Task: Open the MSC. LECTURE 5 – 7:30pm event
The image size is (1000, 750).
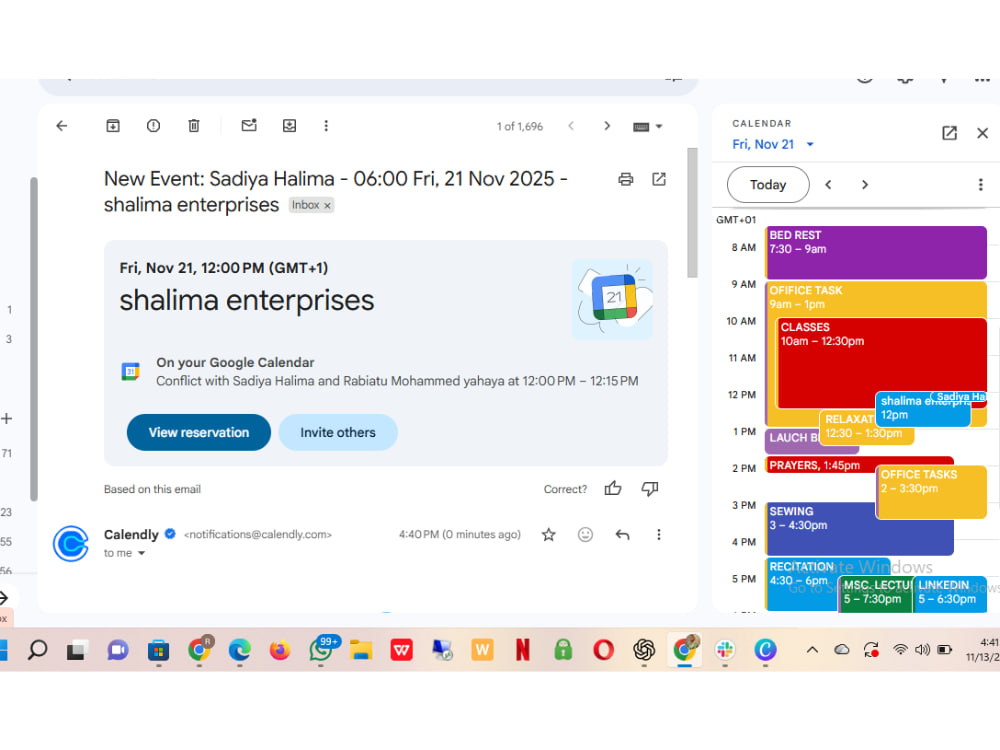Action: pyautogui.click(x=876, y=593)
